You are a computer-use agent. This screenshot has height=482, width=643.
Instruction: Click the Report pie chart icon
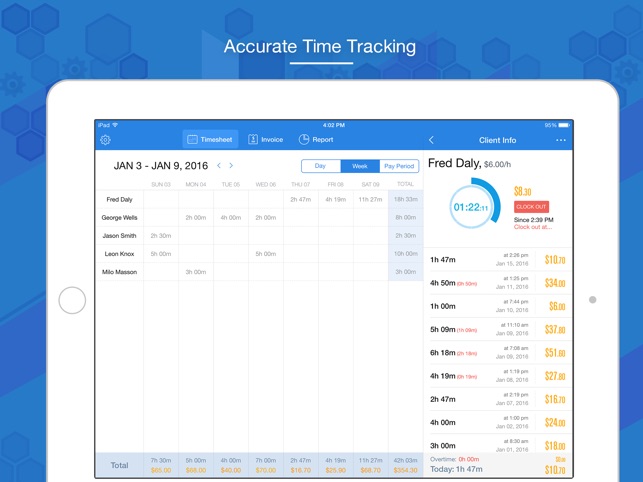pyautogui.click(x=303, y=139)
